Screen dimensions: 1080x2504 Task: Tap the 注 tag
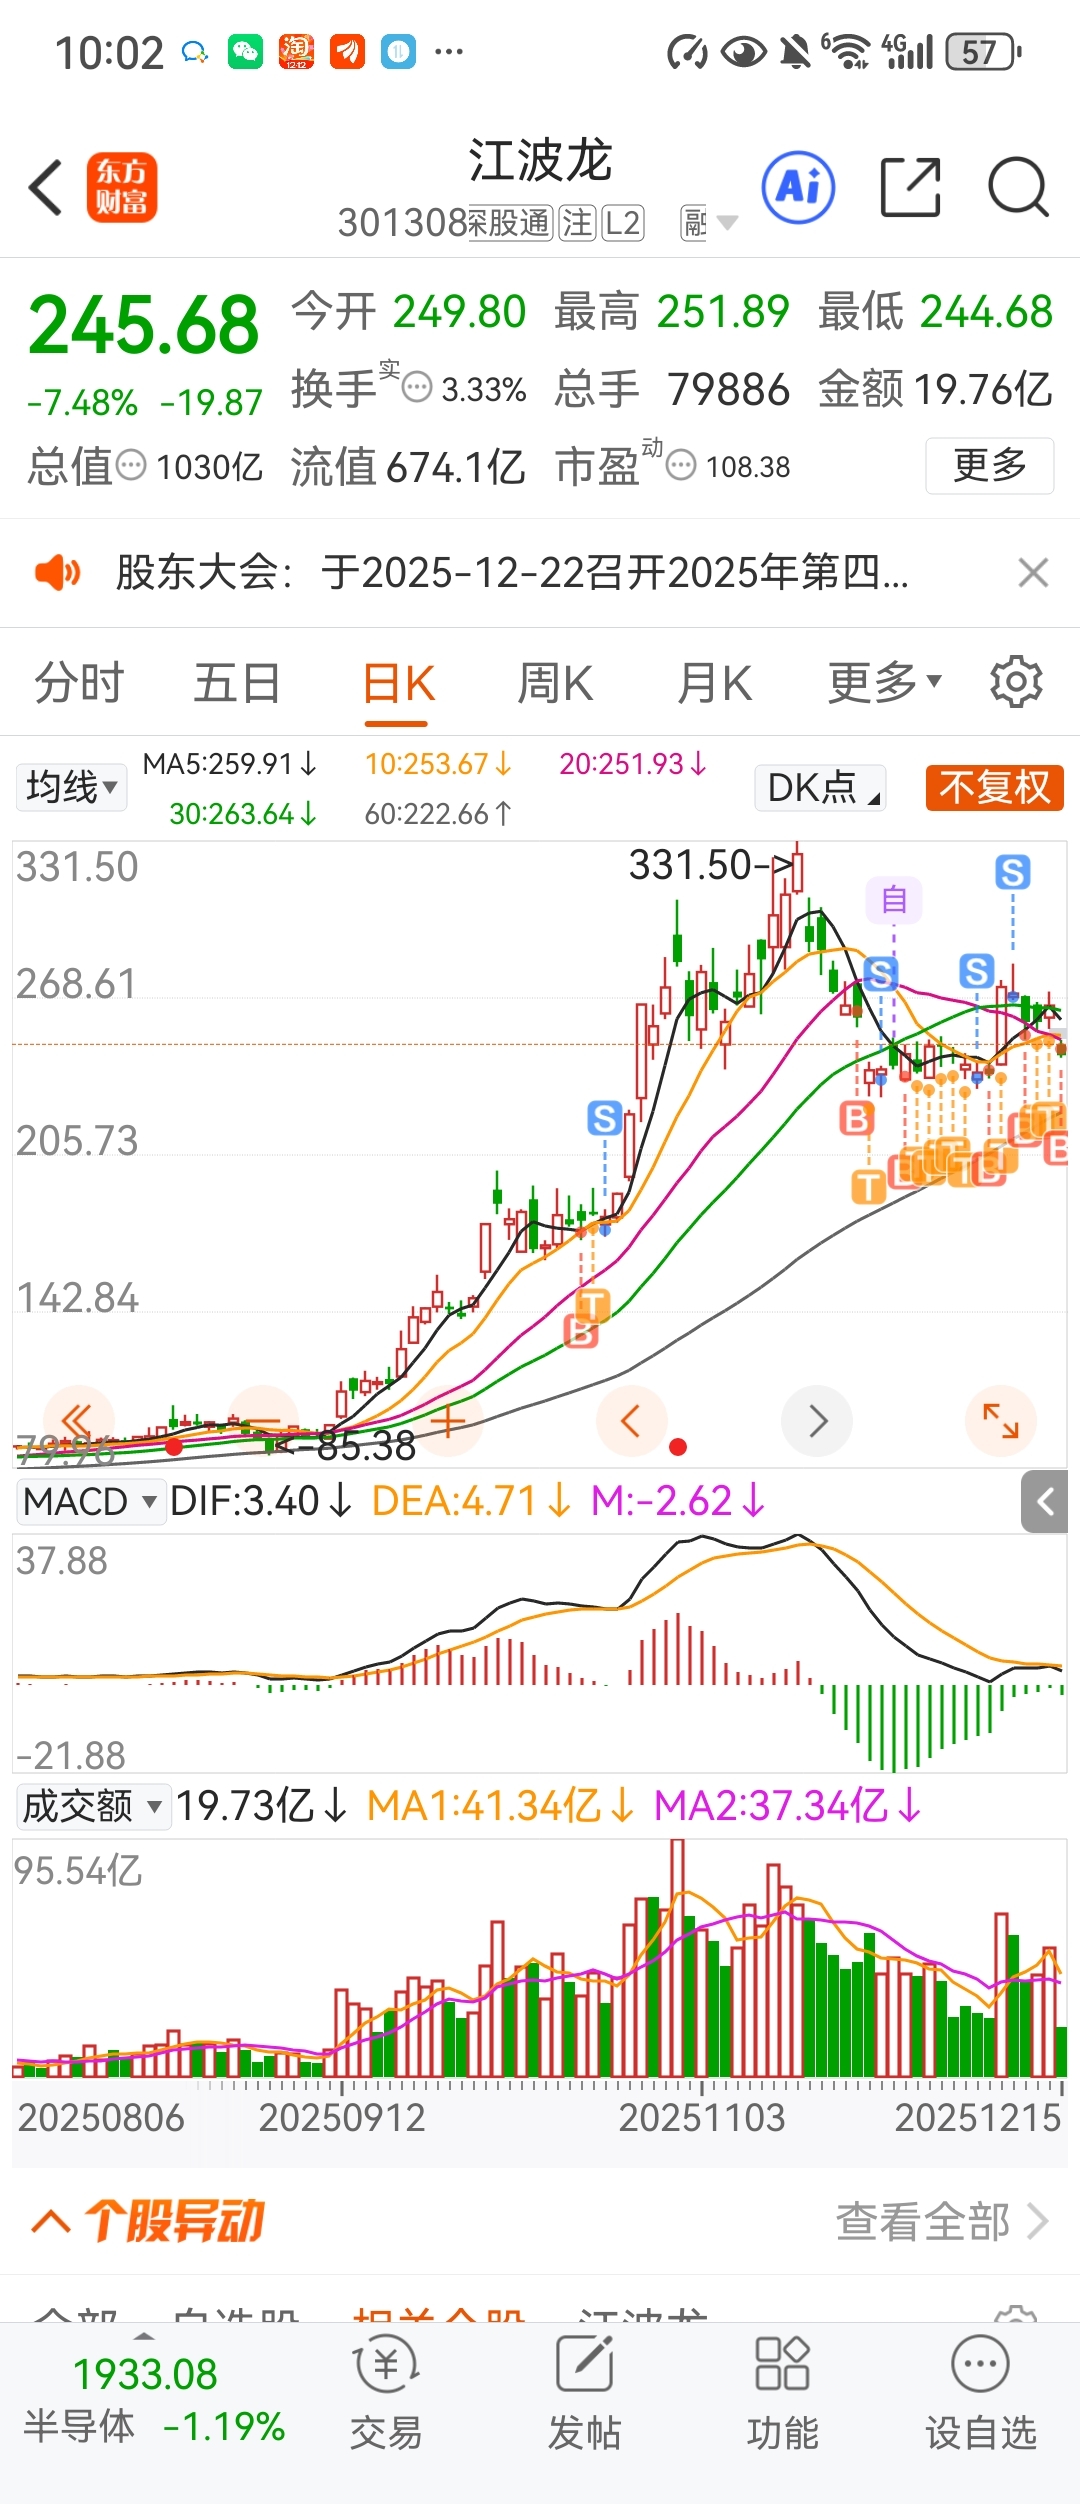coord(577,222)
